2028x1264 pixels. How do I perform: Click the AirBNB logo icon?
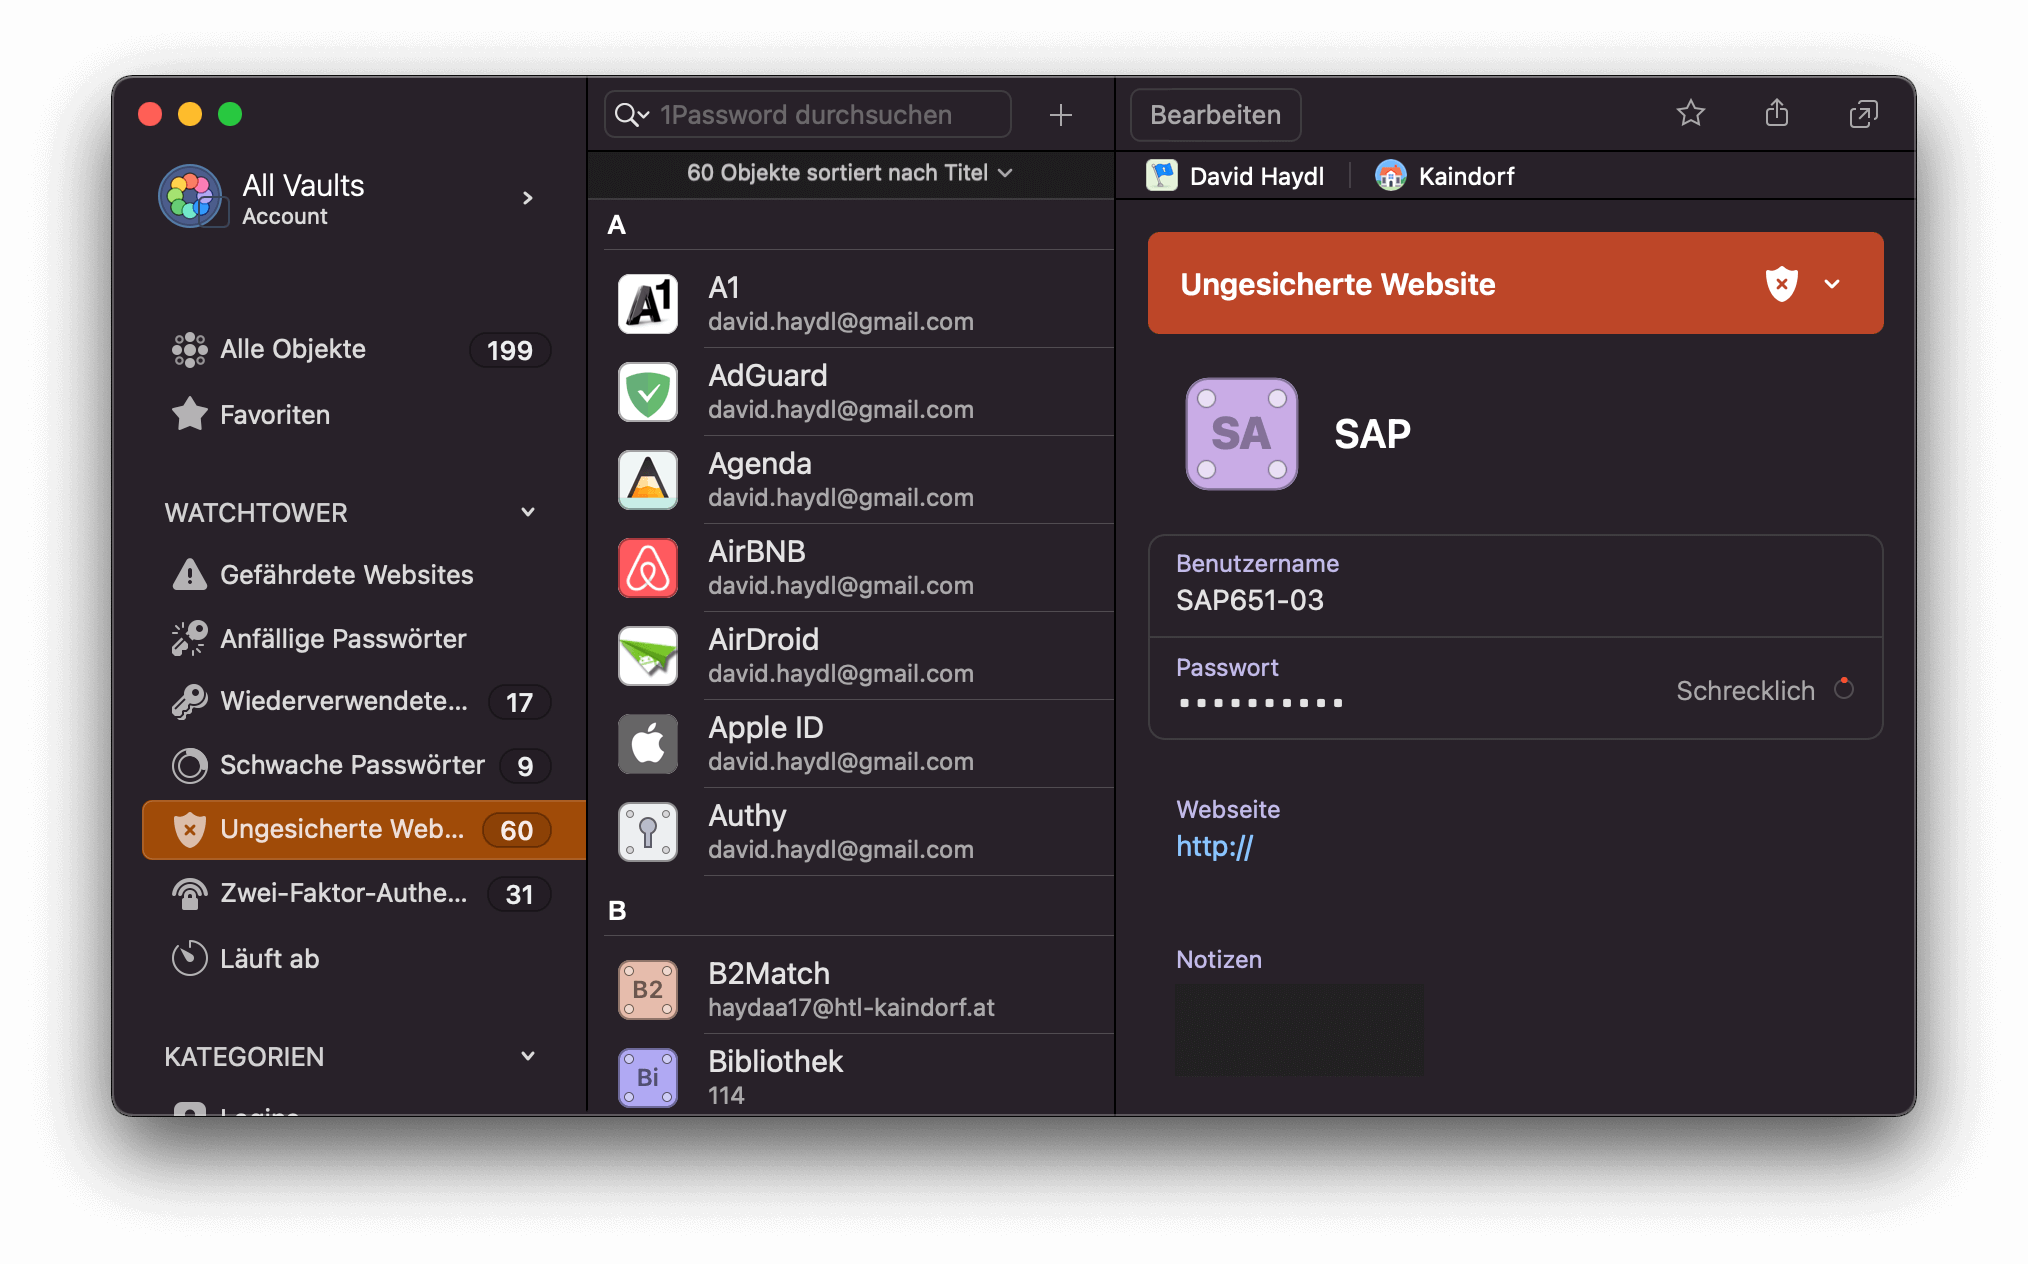click(648, 568)
